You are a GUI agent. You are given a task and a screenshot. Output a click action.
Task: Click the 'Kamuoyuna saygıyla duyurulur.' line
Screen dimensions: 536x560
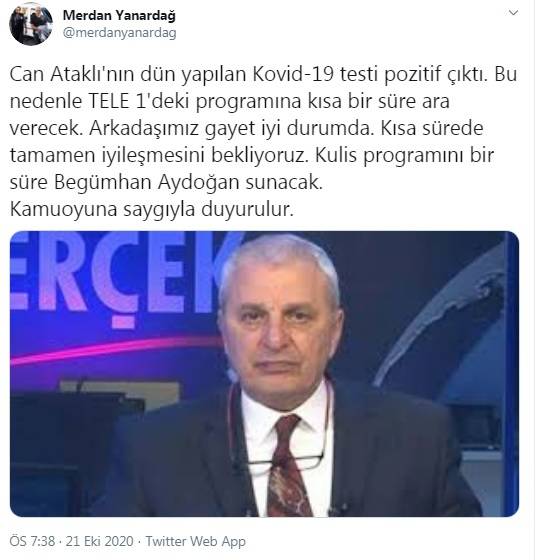[152, 209]
